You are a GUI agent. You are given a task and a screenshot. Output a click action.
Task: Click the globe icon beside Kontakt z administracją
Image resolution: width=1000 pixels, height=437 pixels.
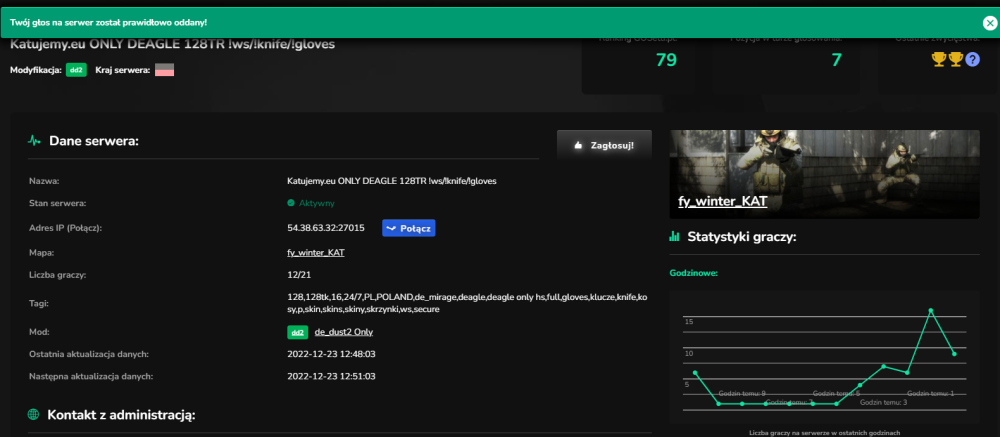click(34, 415)
